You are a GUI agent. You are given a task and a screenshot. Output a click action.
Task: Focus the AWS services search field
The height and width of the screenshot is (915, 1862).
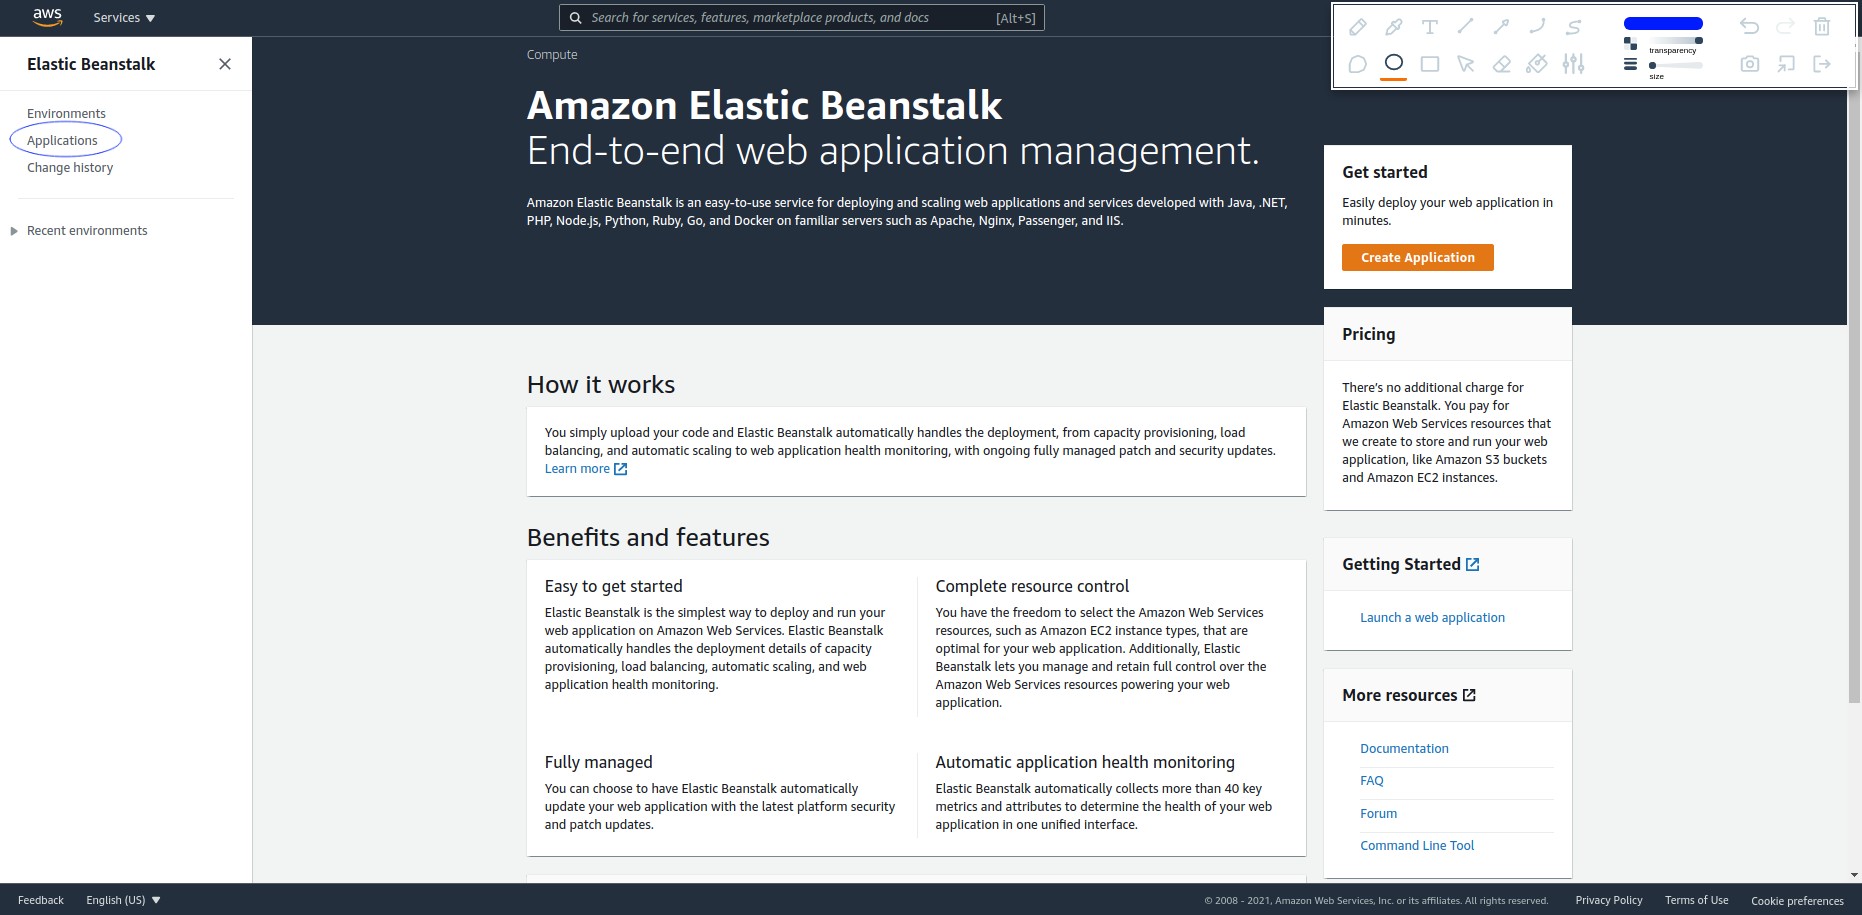click(801, 17)
